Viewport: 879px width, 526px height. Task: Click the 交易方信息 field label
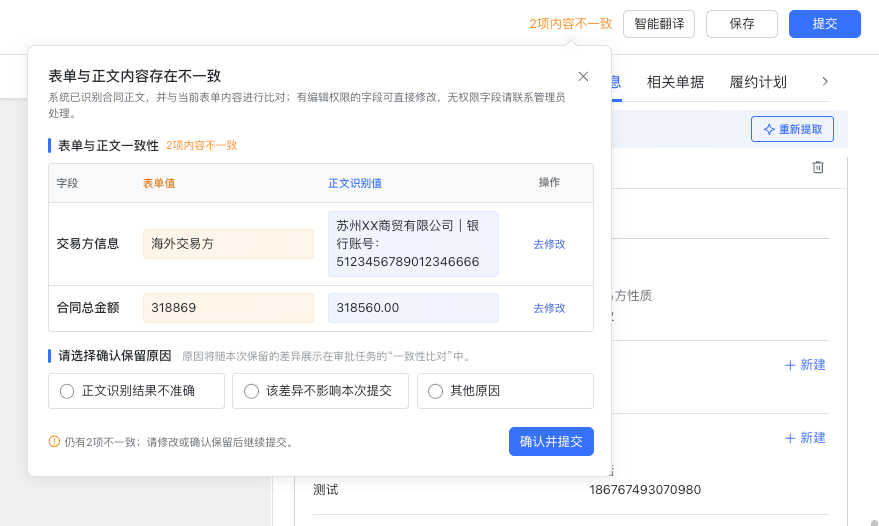pos(87,243)
